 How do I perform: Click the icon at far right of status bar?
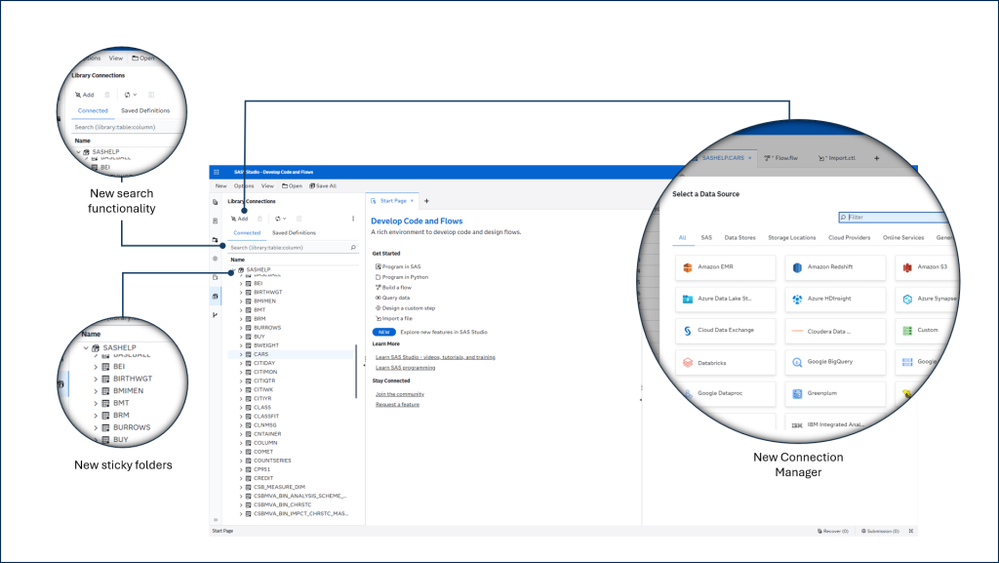(x=911, y=531)
